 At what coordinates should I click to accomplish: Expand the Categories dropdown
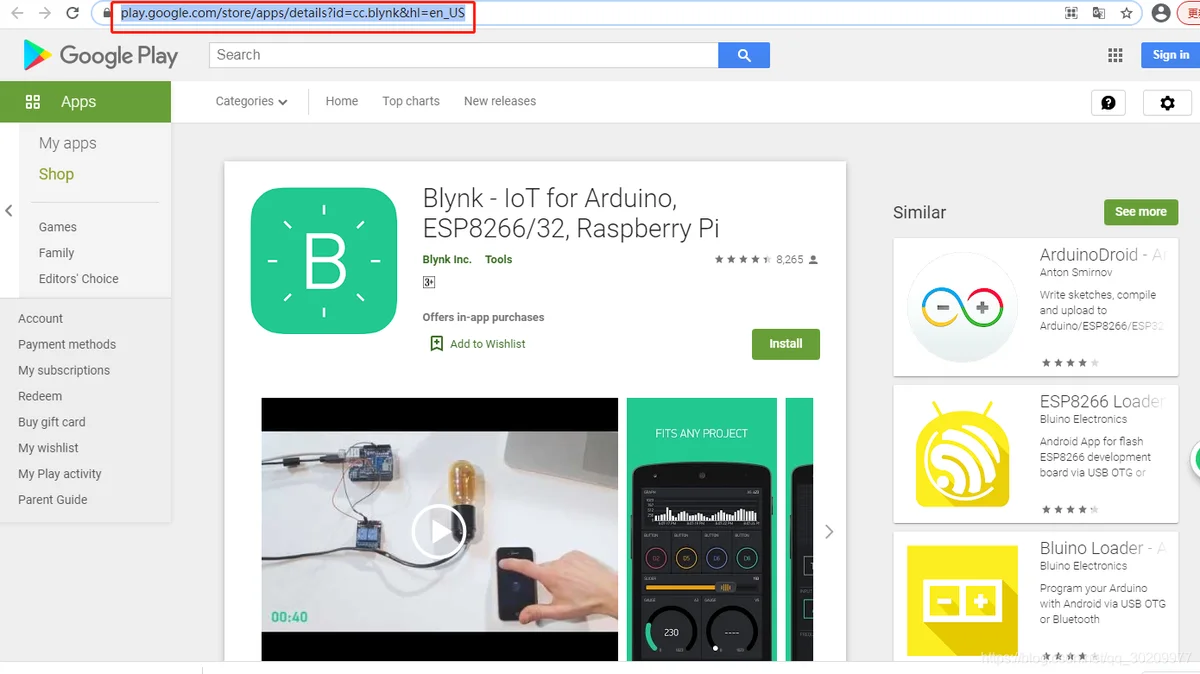pyautogui.click(x=251, y=101)
